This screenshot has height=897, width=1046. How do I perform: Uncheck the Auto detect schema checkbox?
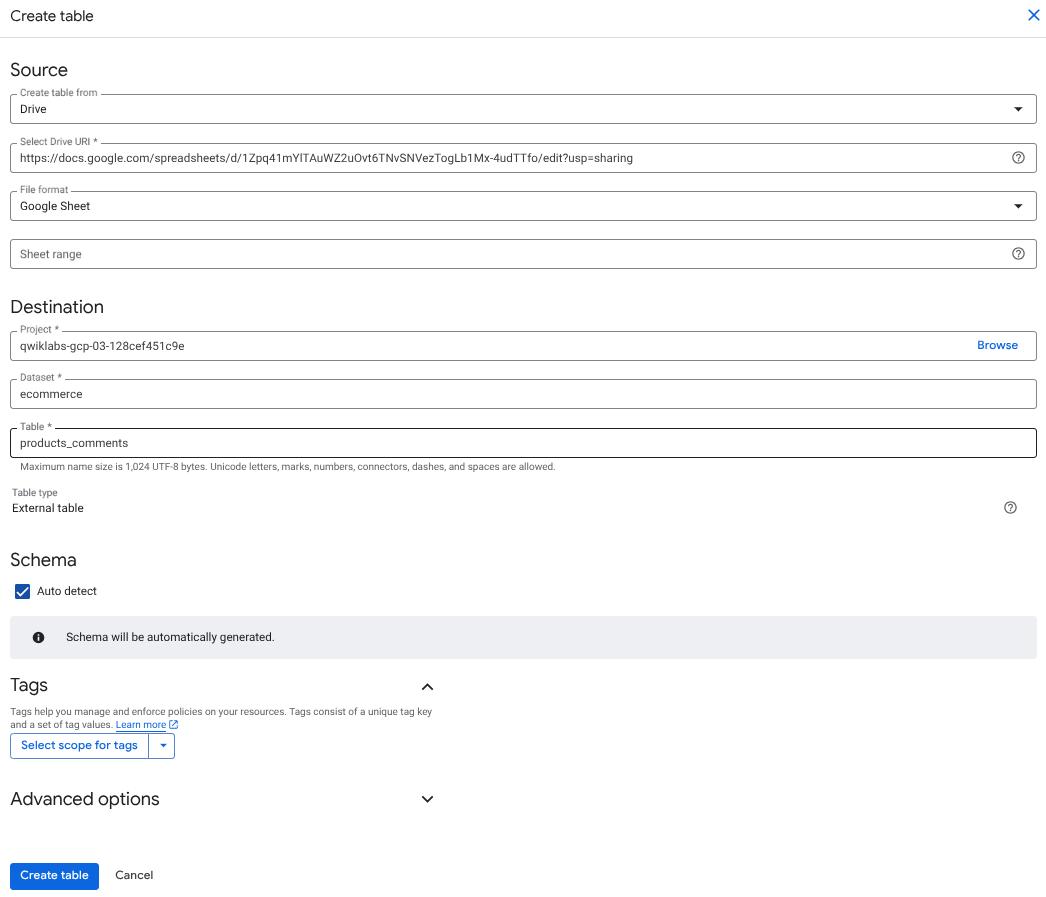point(22,591)
